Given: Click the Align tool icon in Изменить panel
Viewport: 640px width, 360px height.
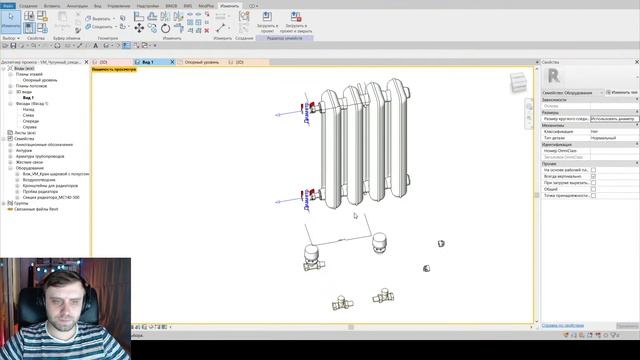Looking at the screenshot, I should click(x=139, y=16).
